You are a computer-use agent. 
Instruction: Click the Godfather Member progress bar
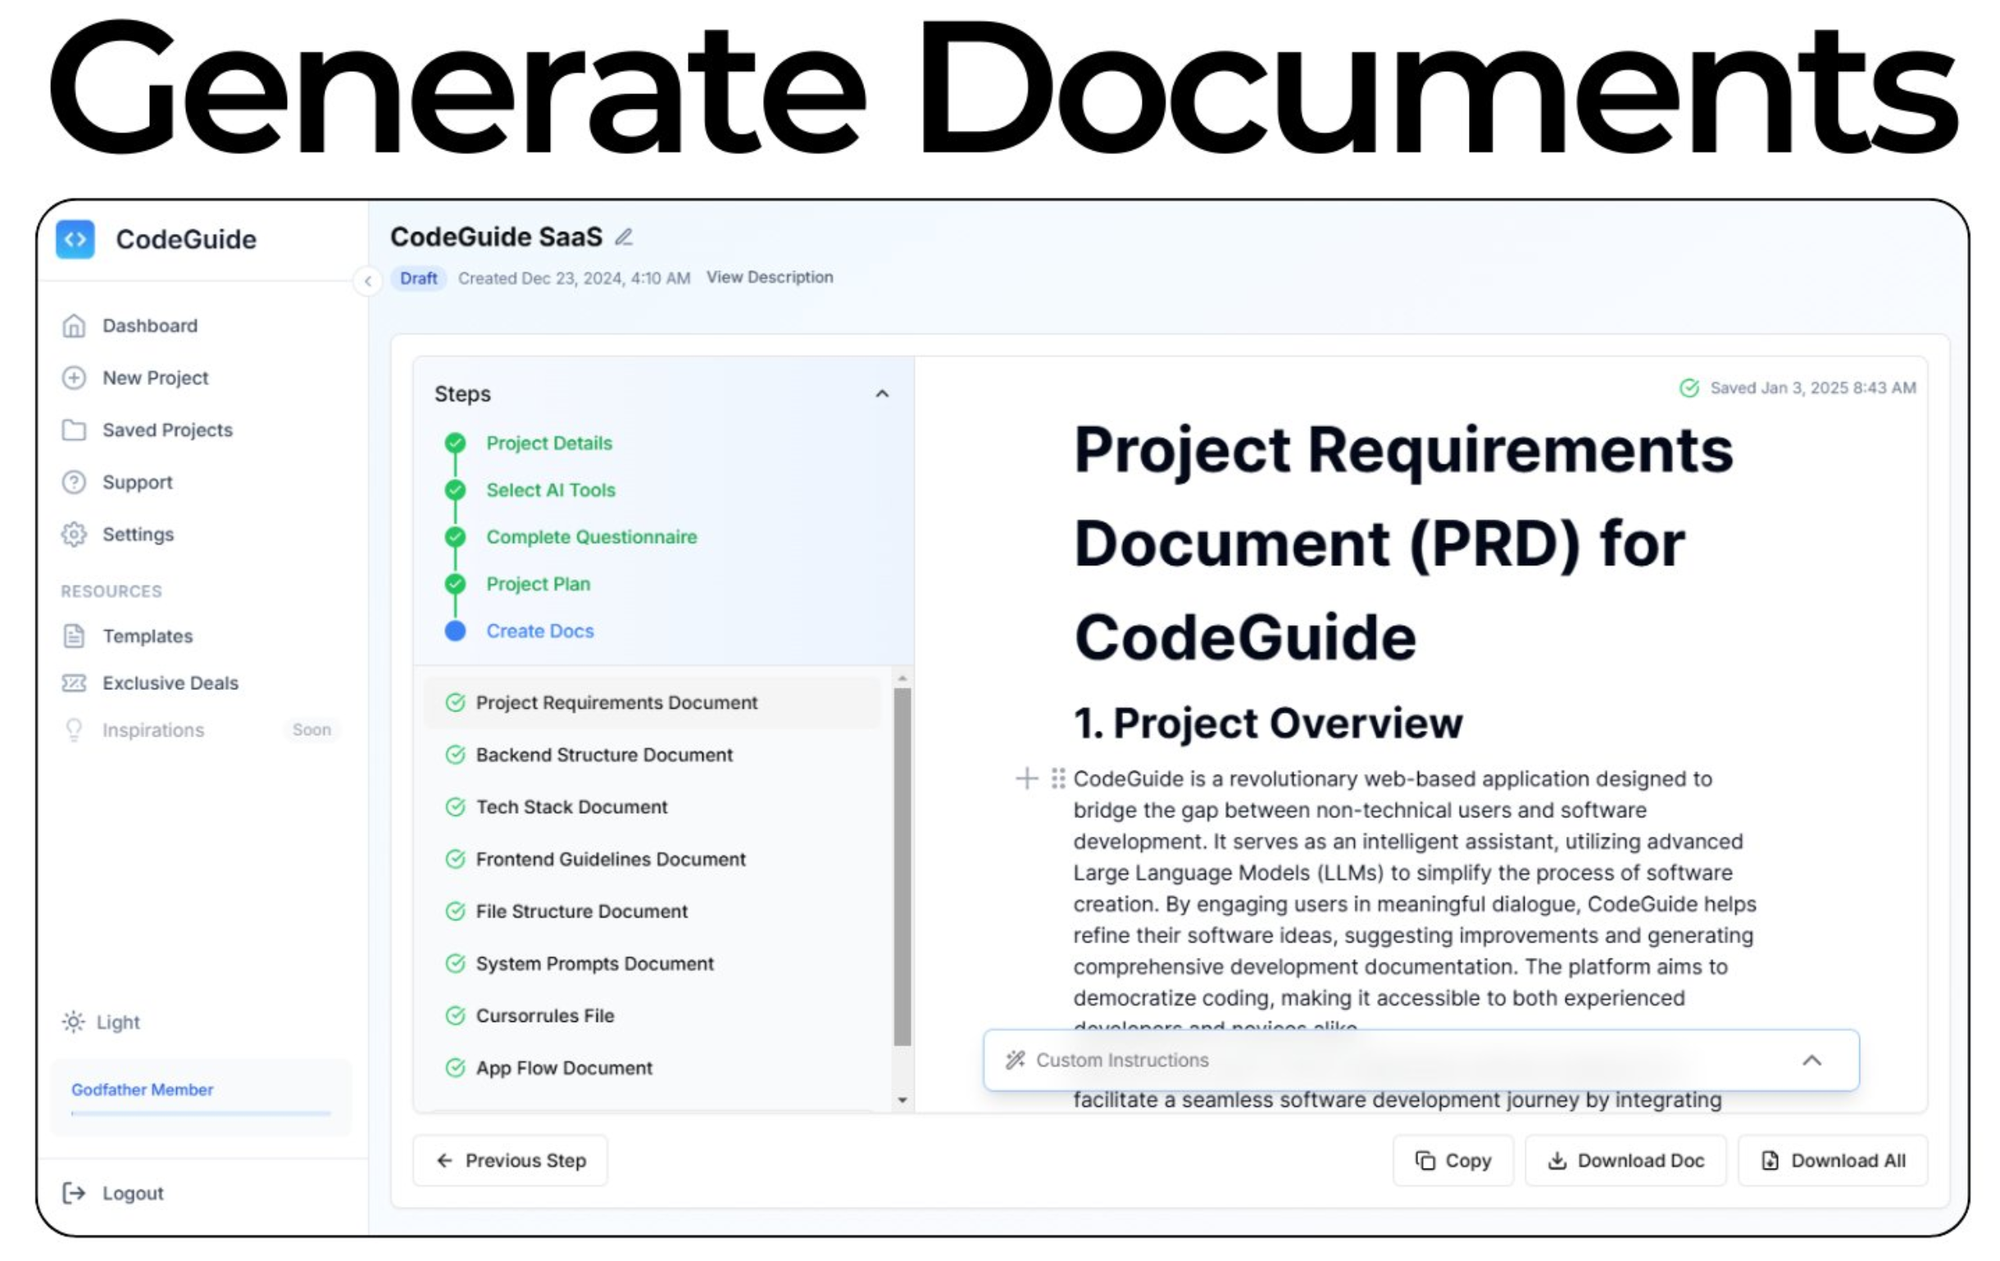(x=200, y=1112)
